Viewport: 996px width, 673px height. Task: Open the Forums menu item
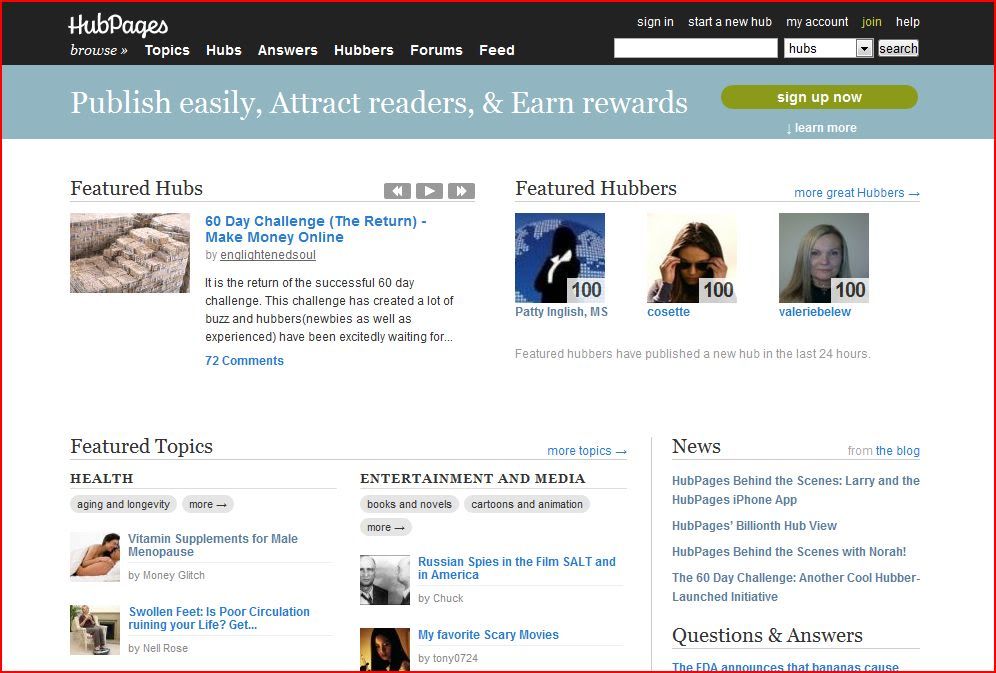(436, 50)
